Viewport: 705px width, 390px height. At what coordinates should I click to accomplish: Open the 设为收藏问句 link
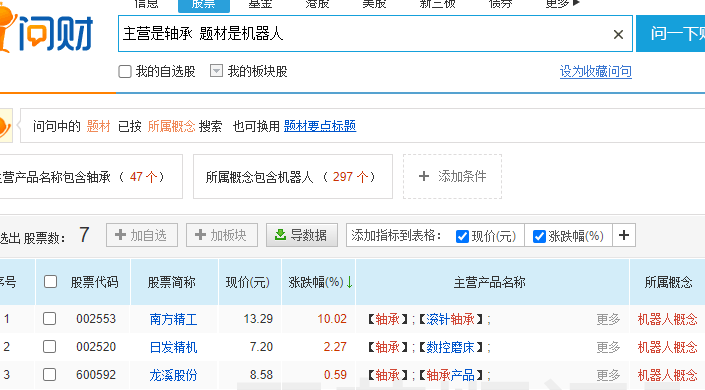(x=596, y=71)
